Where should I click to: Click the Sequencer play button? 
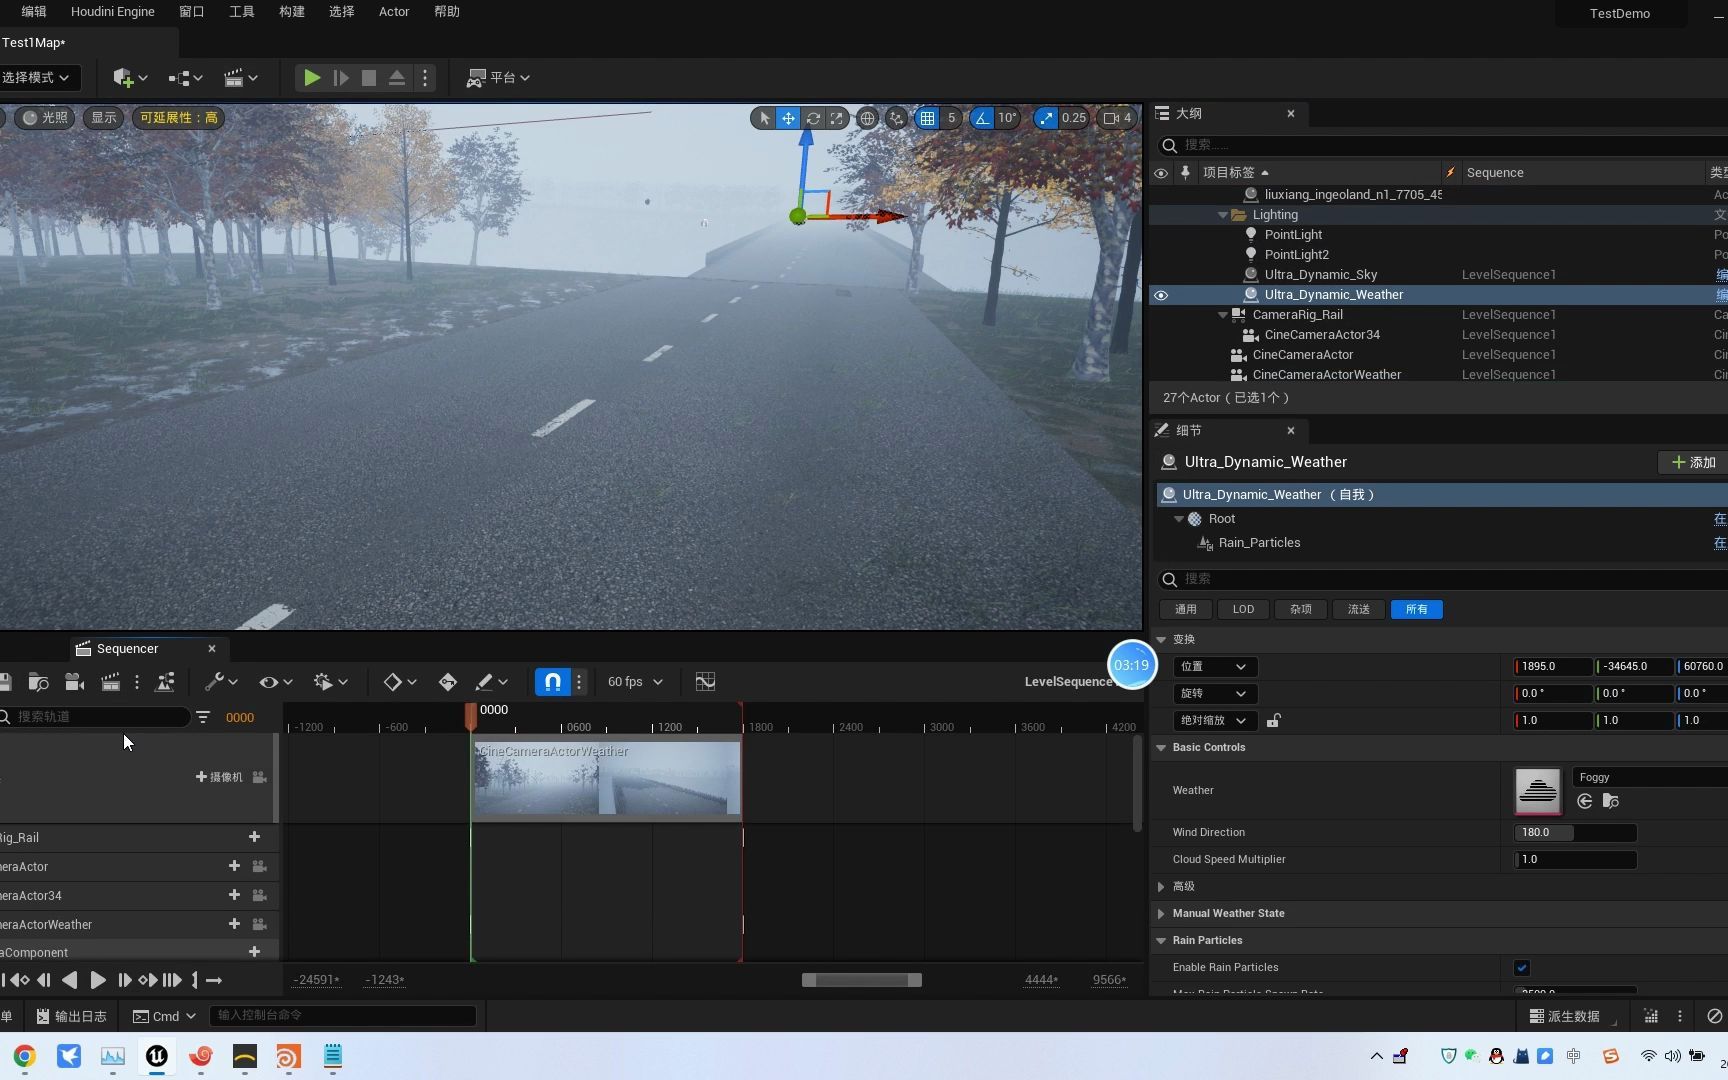97,980
